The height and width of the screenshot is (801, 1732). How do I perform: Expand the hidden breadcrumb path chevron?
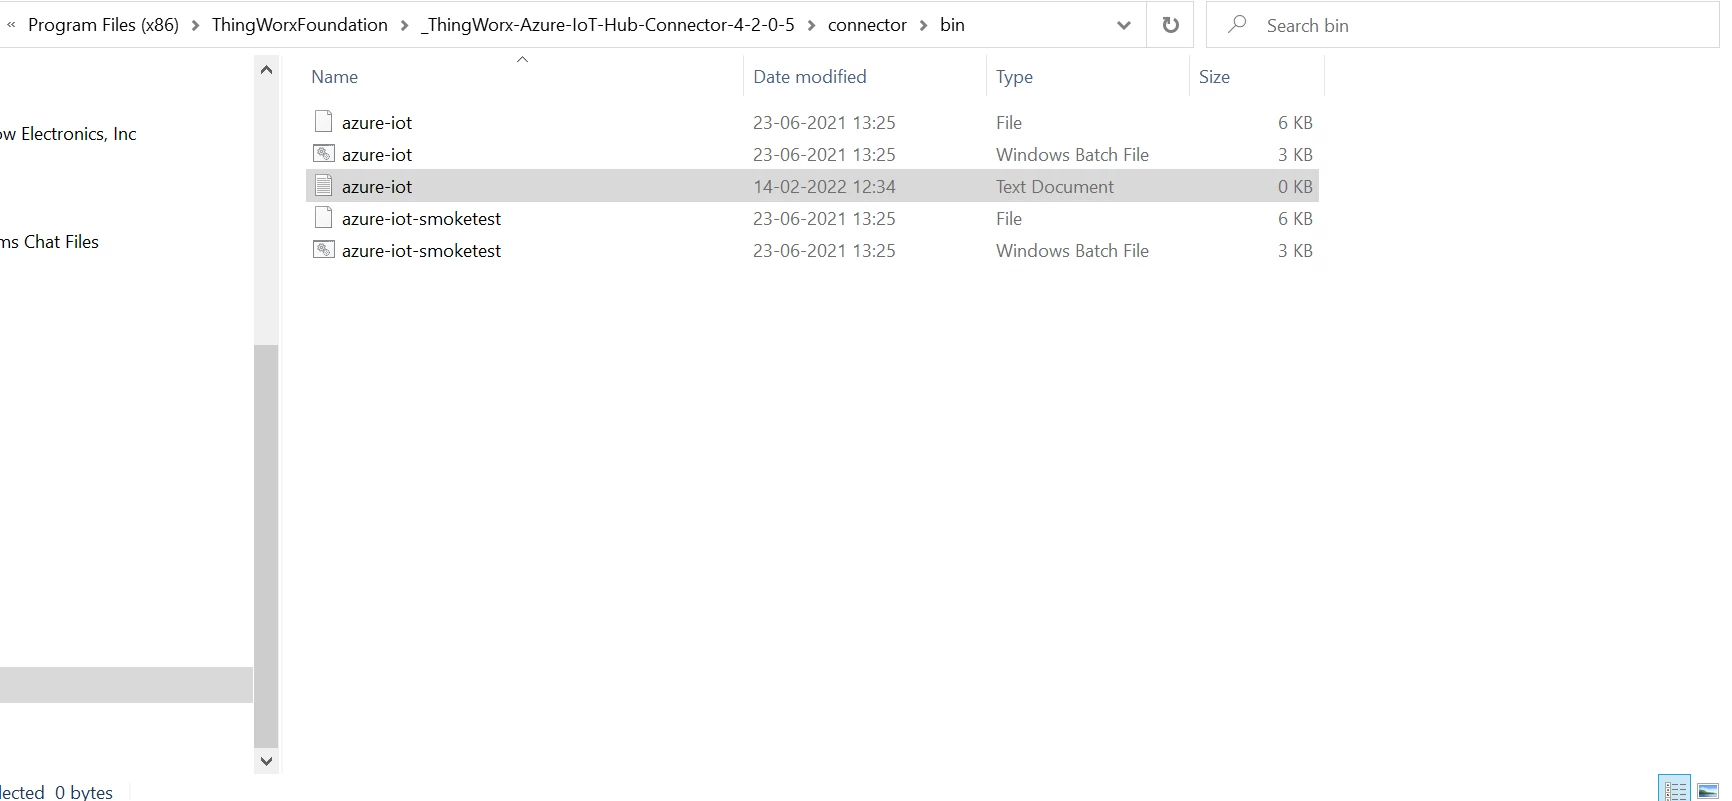(x=11, y=25)
